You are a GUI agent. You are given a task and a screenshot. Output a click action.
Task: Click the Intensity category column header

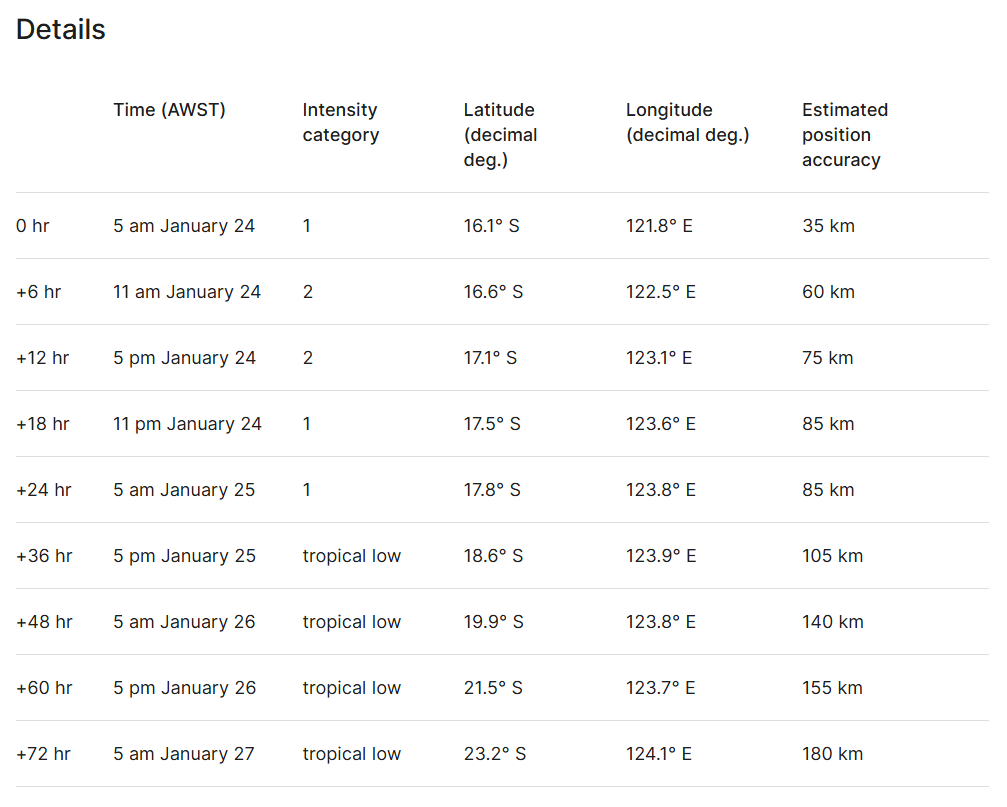pos(340,122)
